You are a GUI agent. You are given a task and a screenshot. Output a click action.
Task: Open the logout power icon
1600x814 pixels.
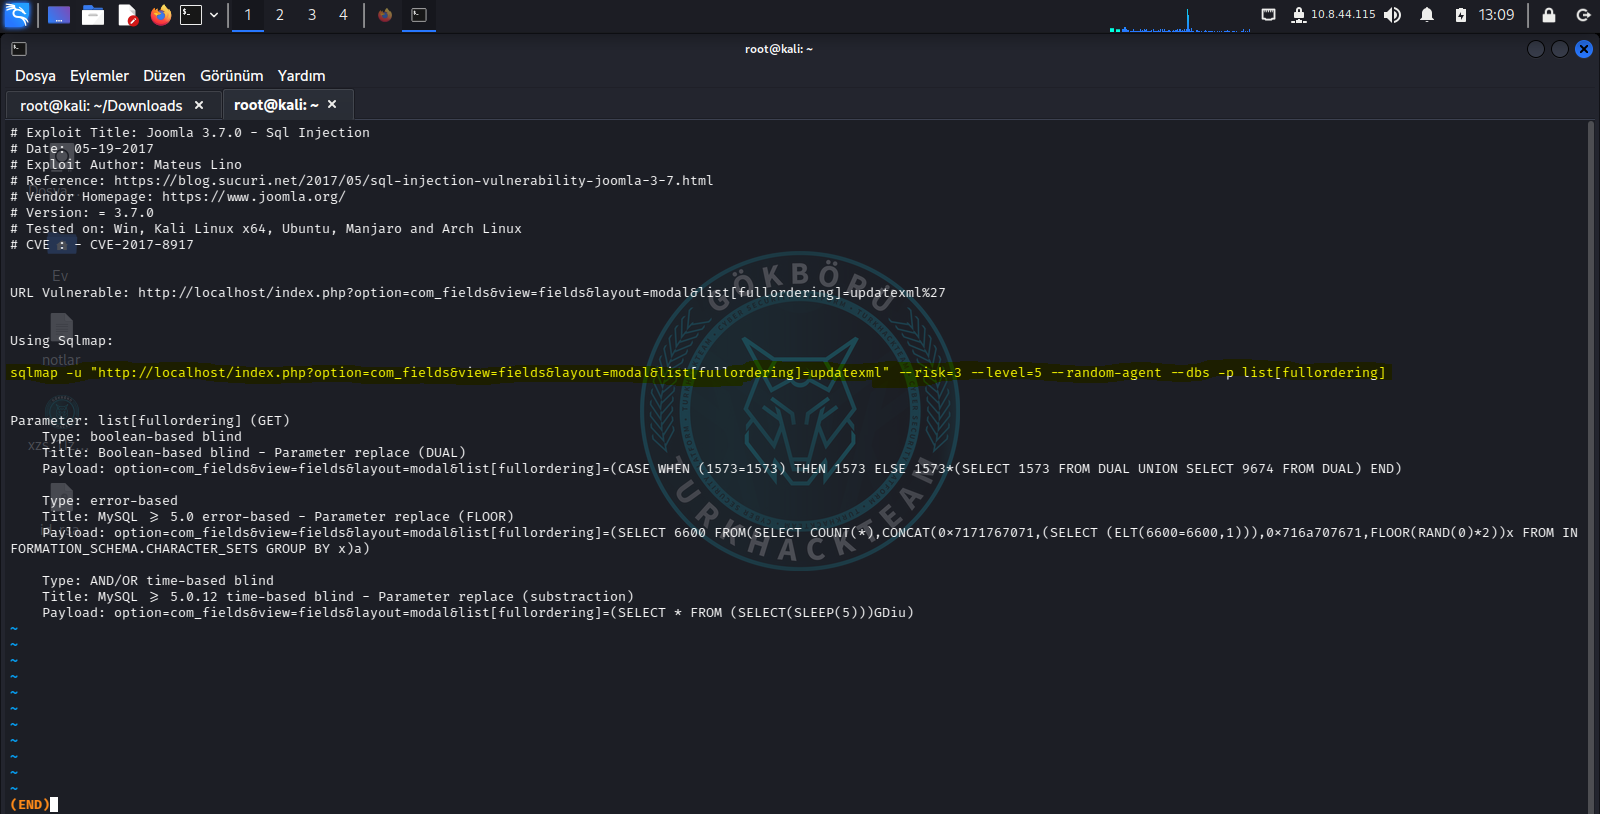pos(1583,15)
